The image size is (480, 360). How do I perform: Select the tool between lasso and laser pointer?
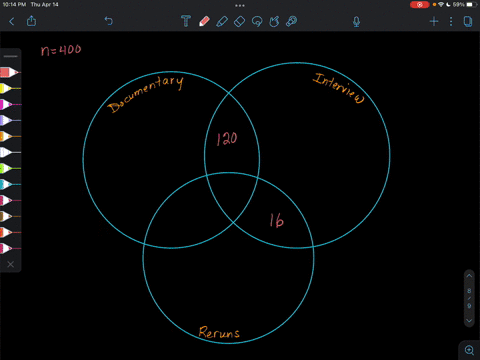tap(274, 21)
